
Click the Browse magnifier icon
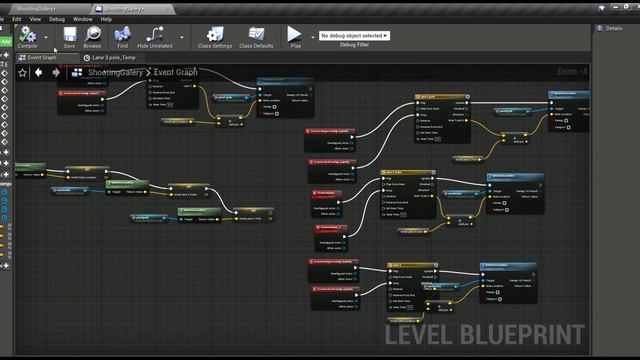coord(93,34)
